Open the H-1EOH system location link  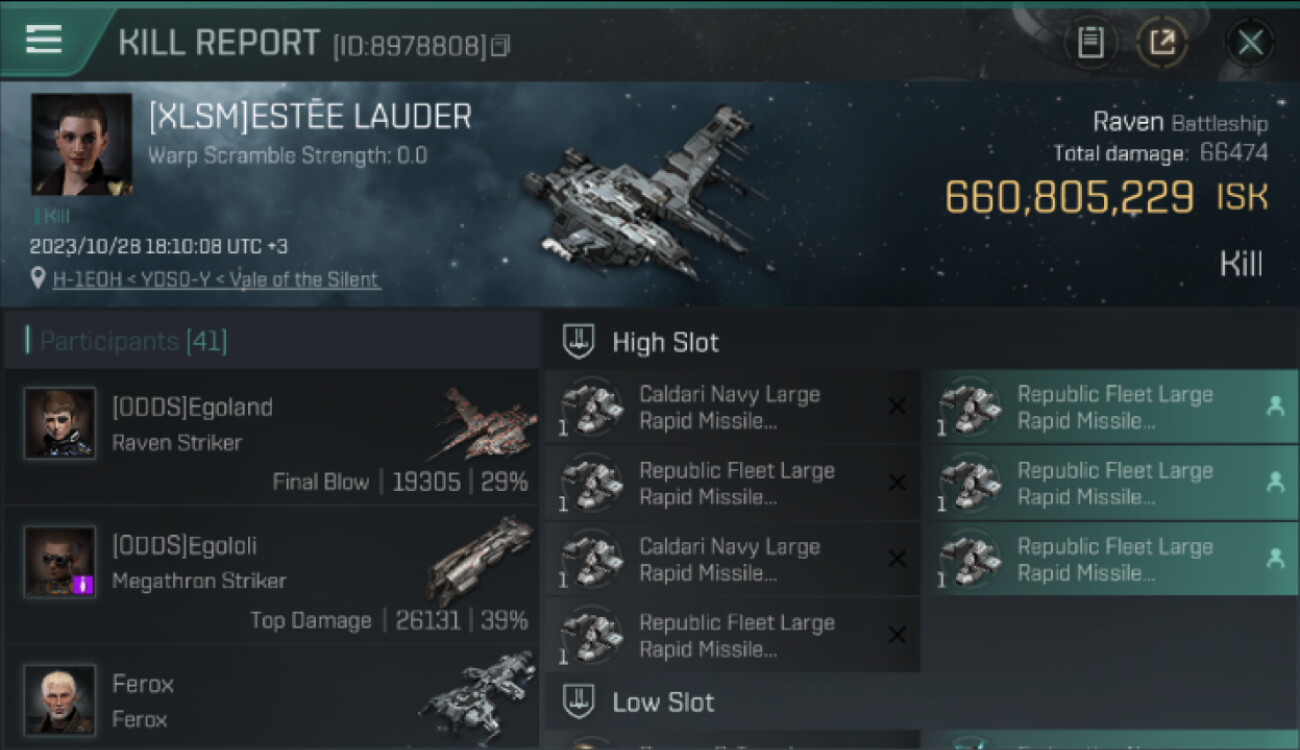pos(216,279)
